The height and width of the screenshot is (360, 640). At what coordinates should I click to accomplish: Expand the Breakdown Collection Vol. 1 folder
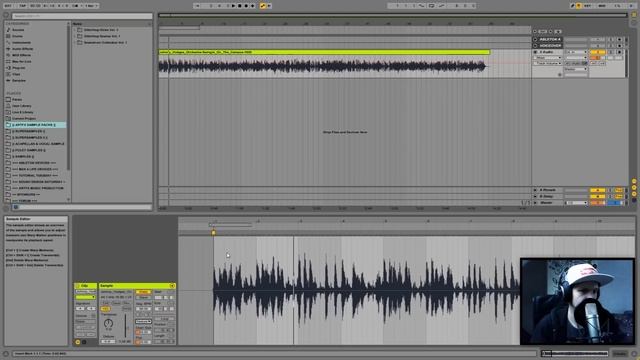click(75, 42)
